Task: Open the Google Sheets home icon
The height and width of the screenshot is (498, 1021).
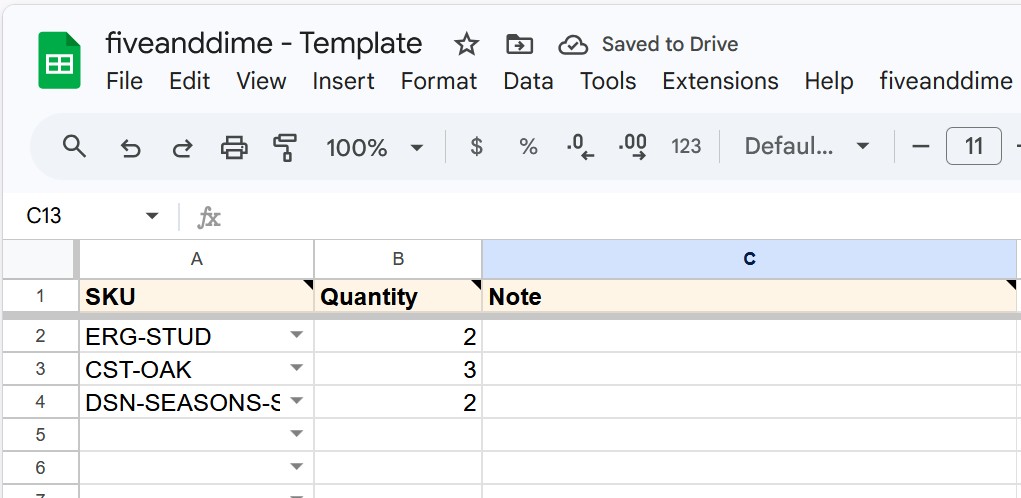Action: pyautogui.click(x=59, y=60)
